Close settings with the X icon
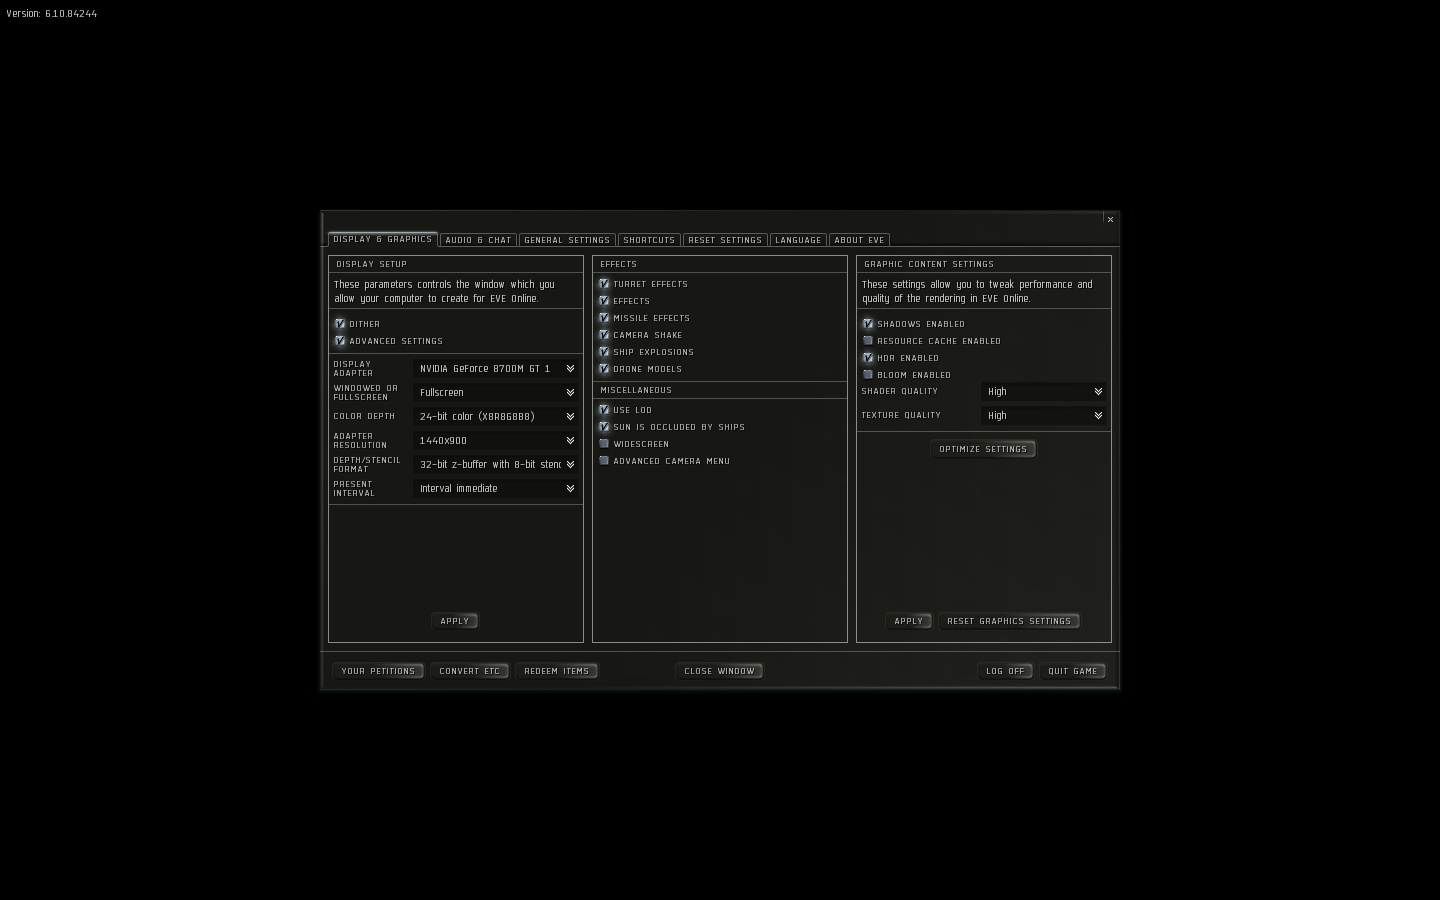Screen dimensions: 1440x900 pyautogui.click(x=1110, y=219)
